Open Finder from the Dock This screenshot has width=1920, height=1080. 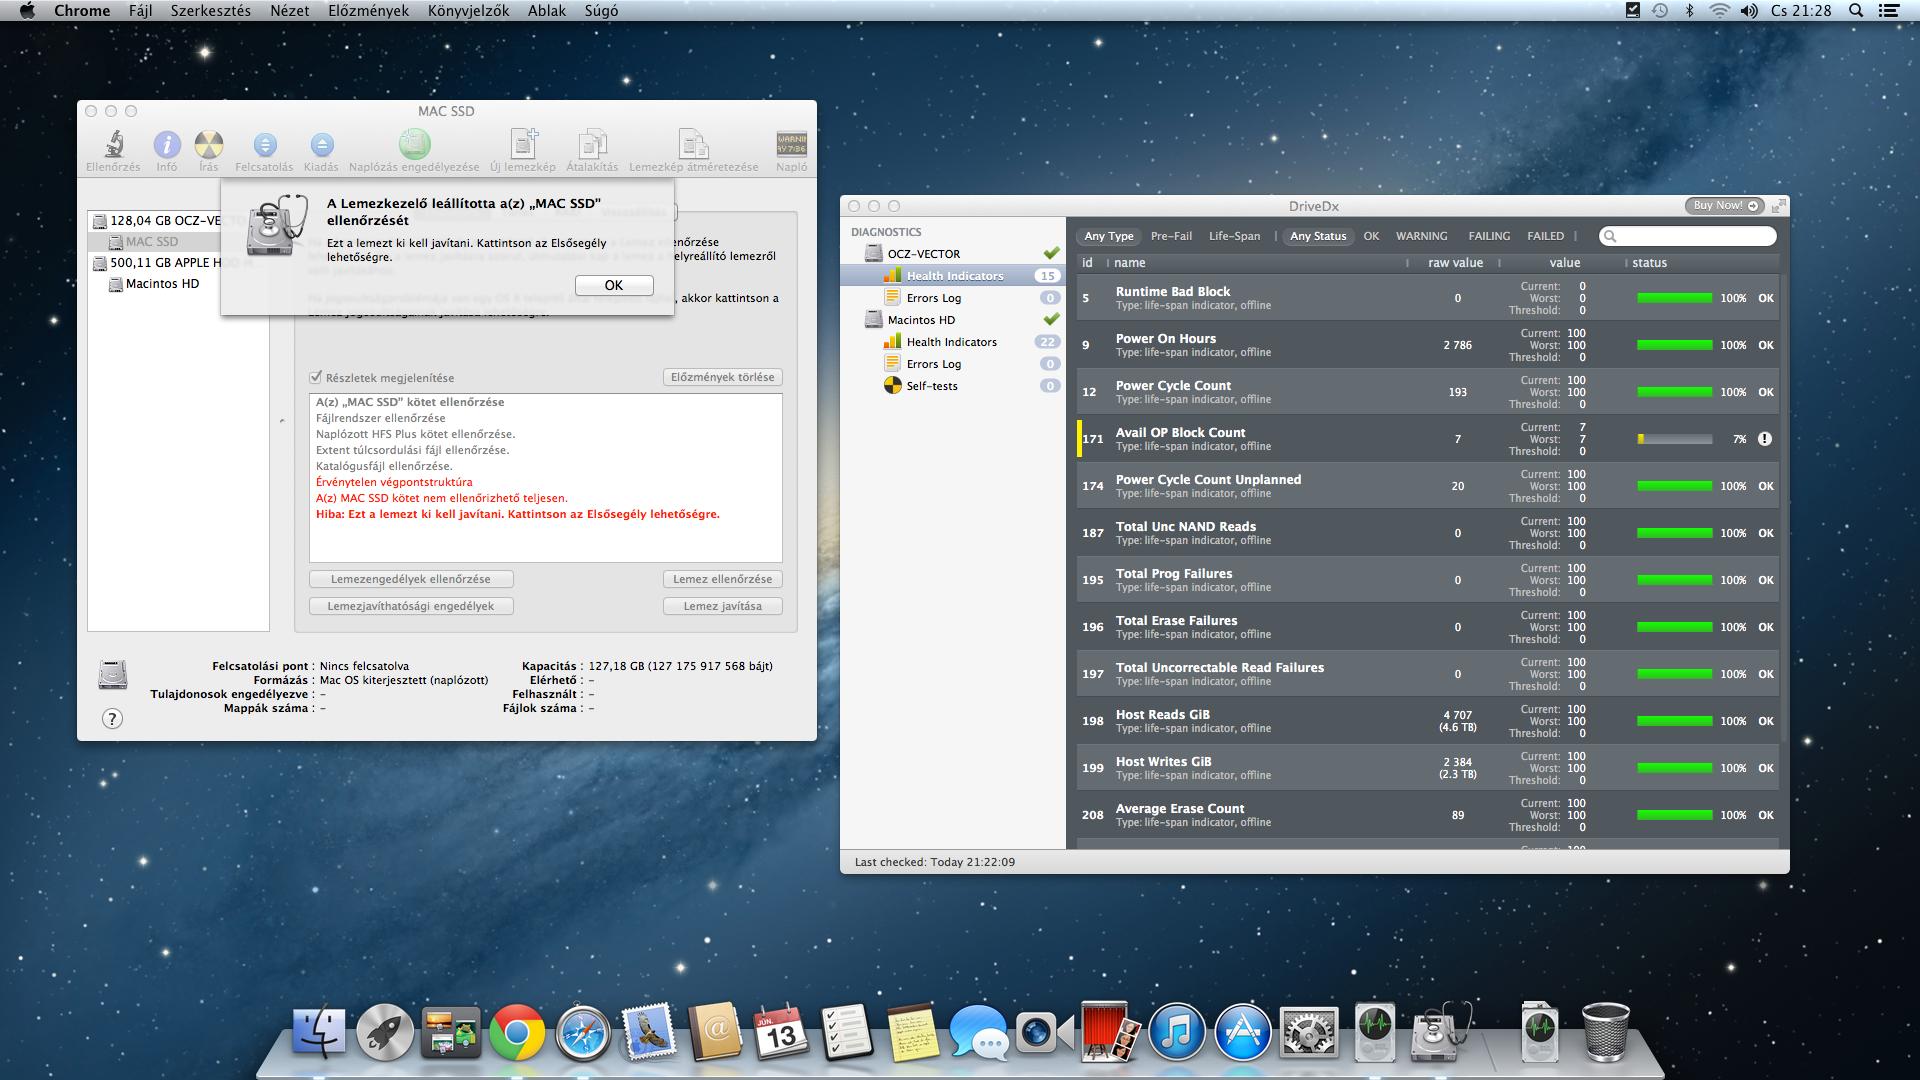(319, 1032)
